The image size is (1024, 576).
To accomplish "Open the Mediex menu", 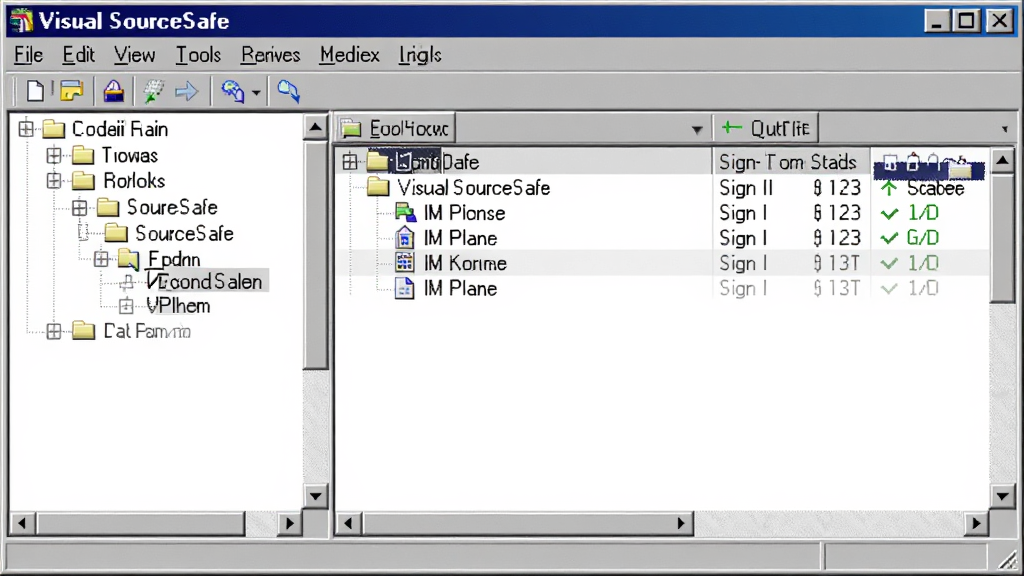I will pyautogui.click(x=349, y=55).
